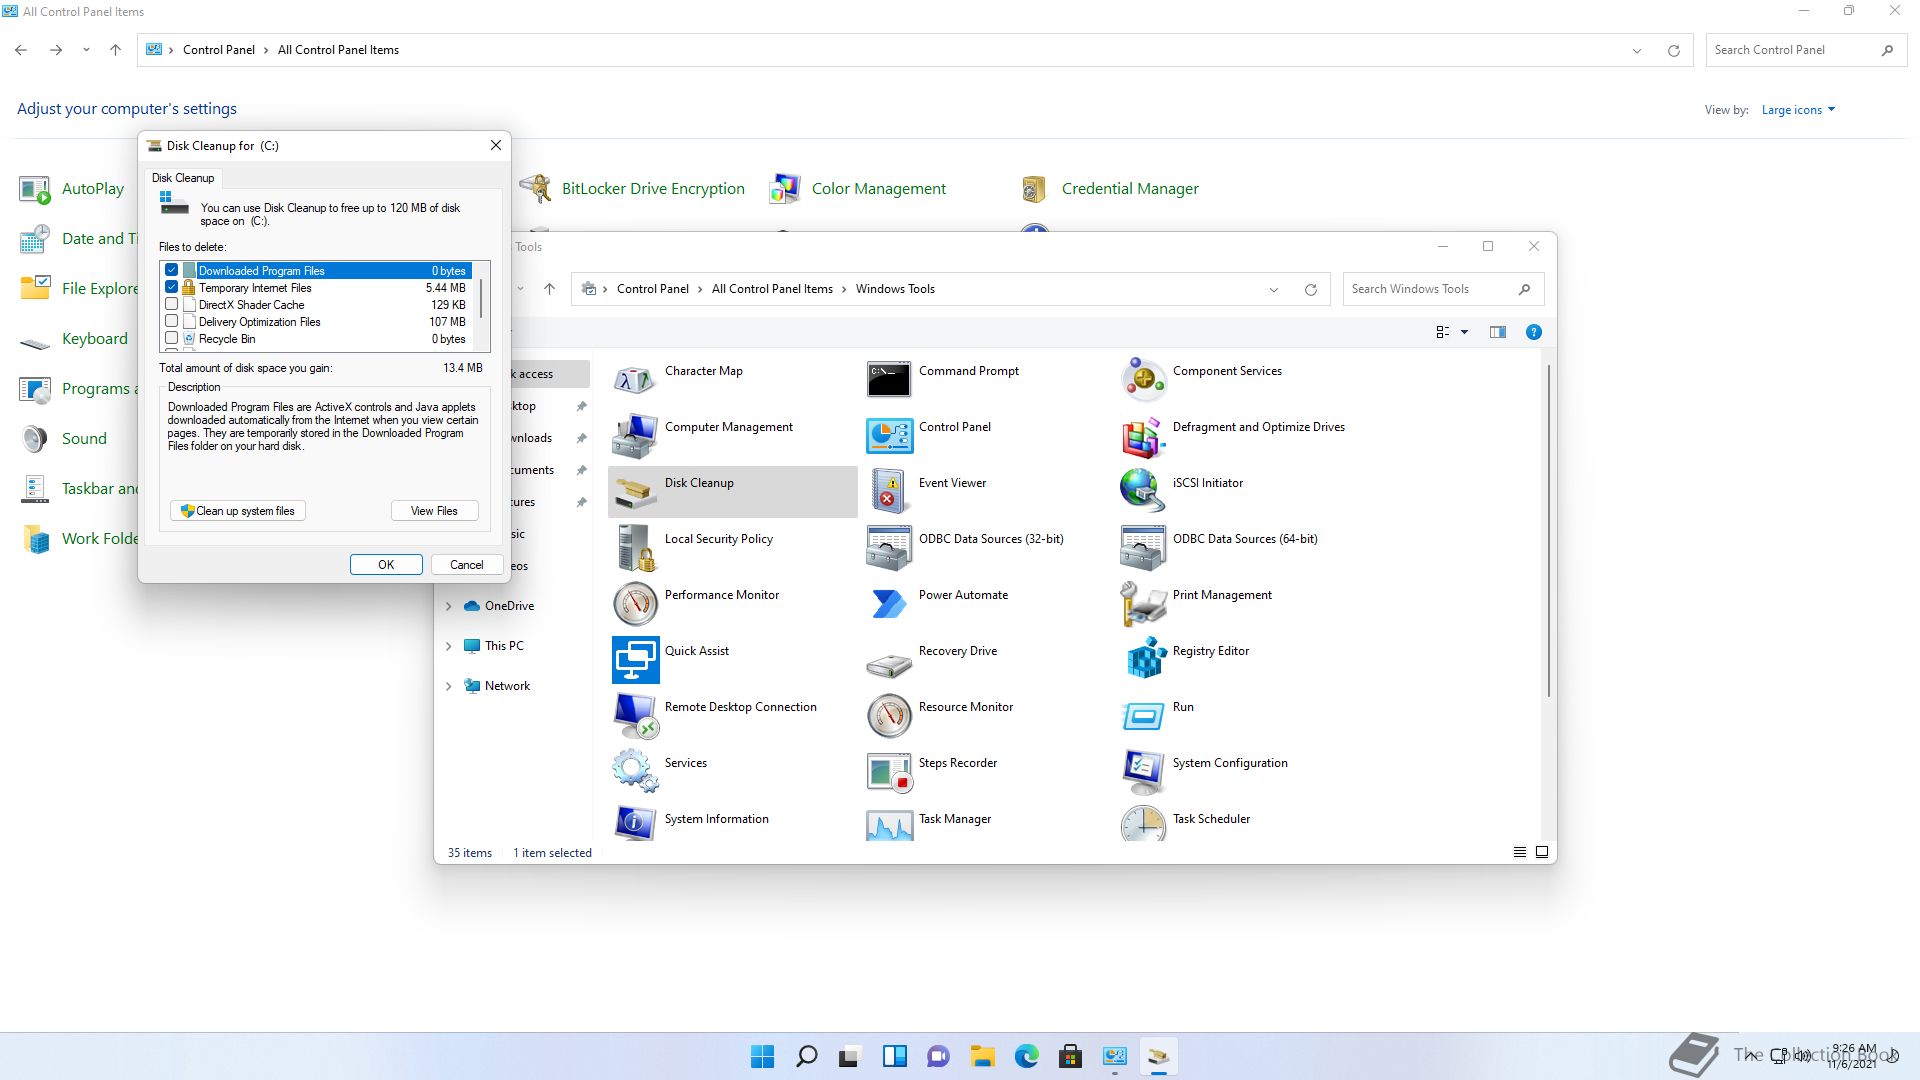This screenshot has width=1920, height=1080.
Task: Click Control Panel breadcrumb in Windows Tools
Action: click(652, 289)
